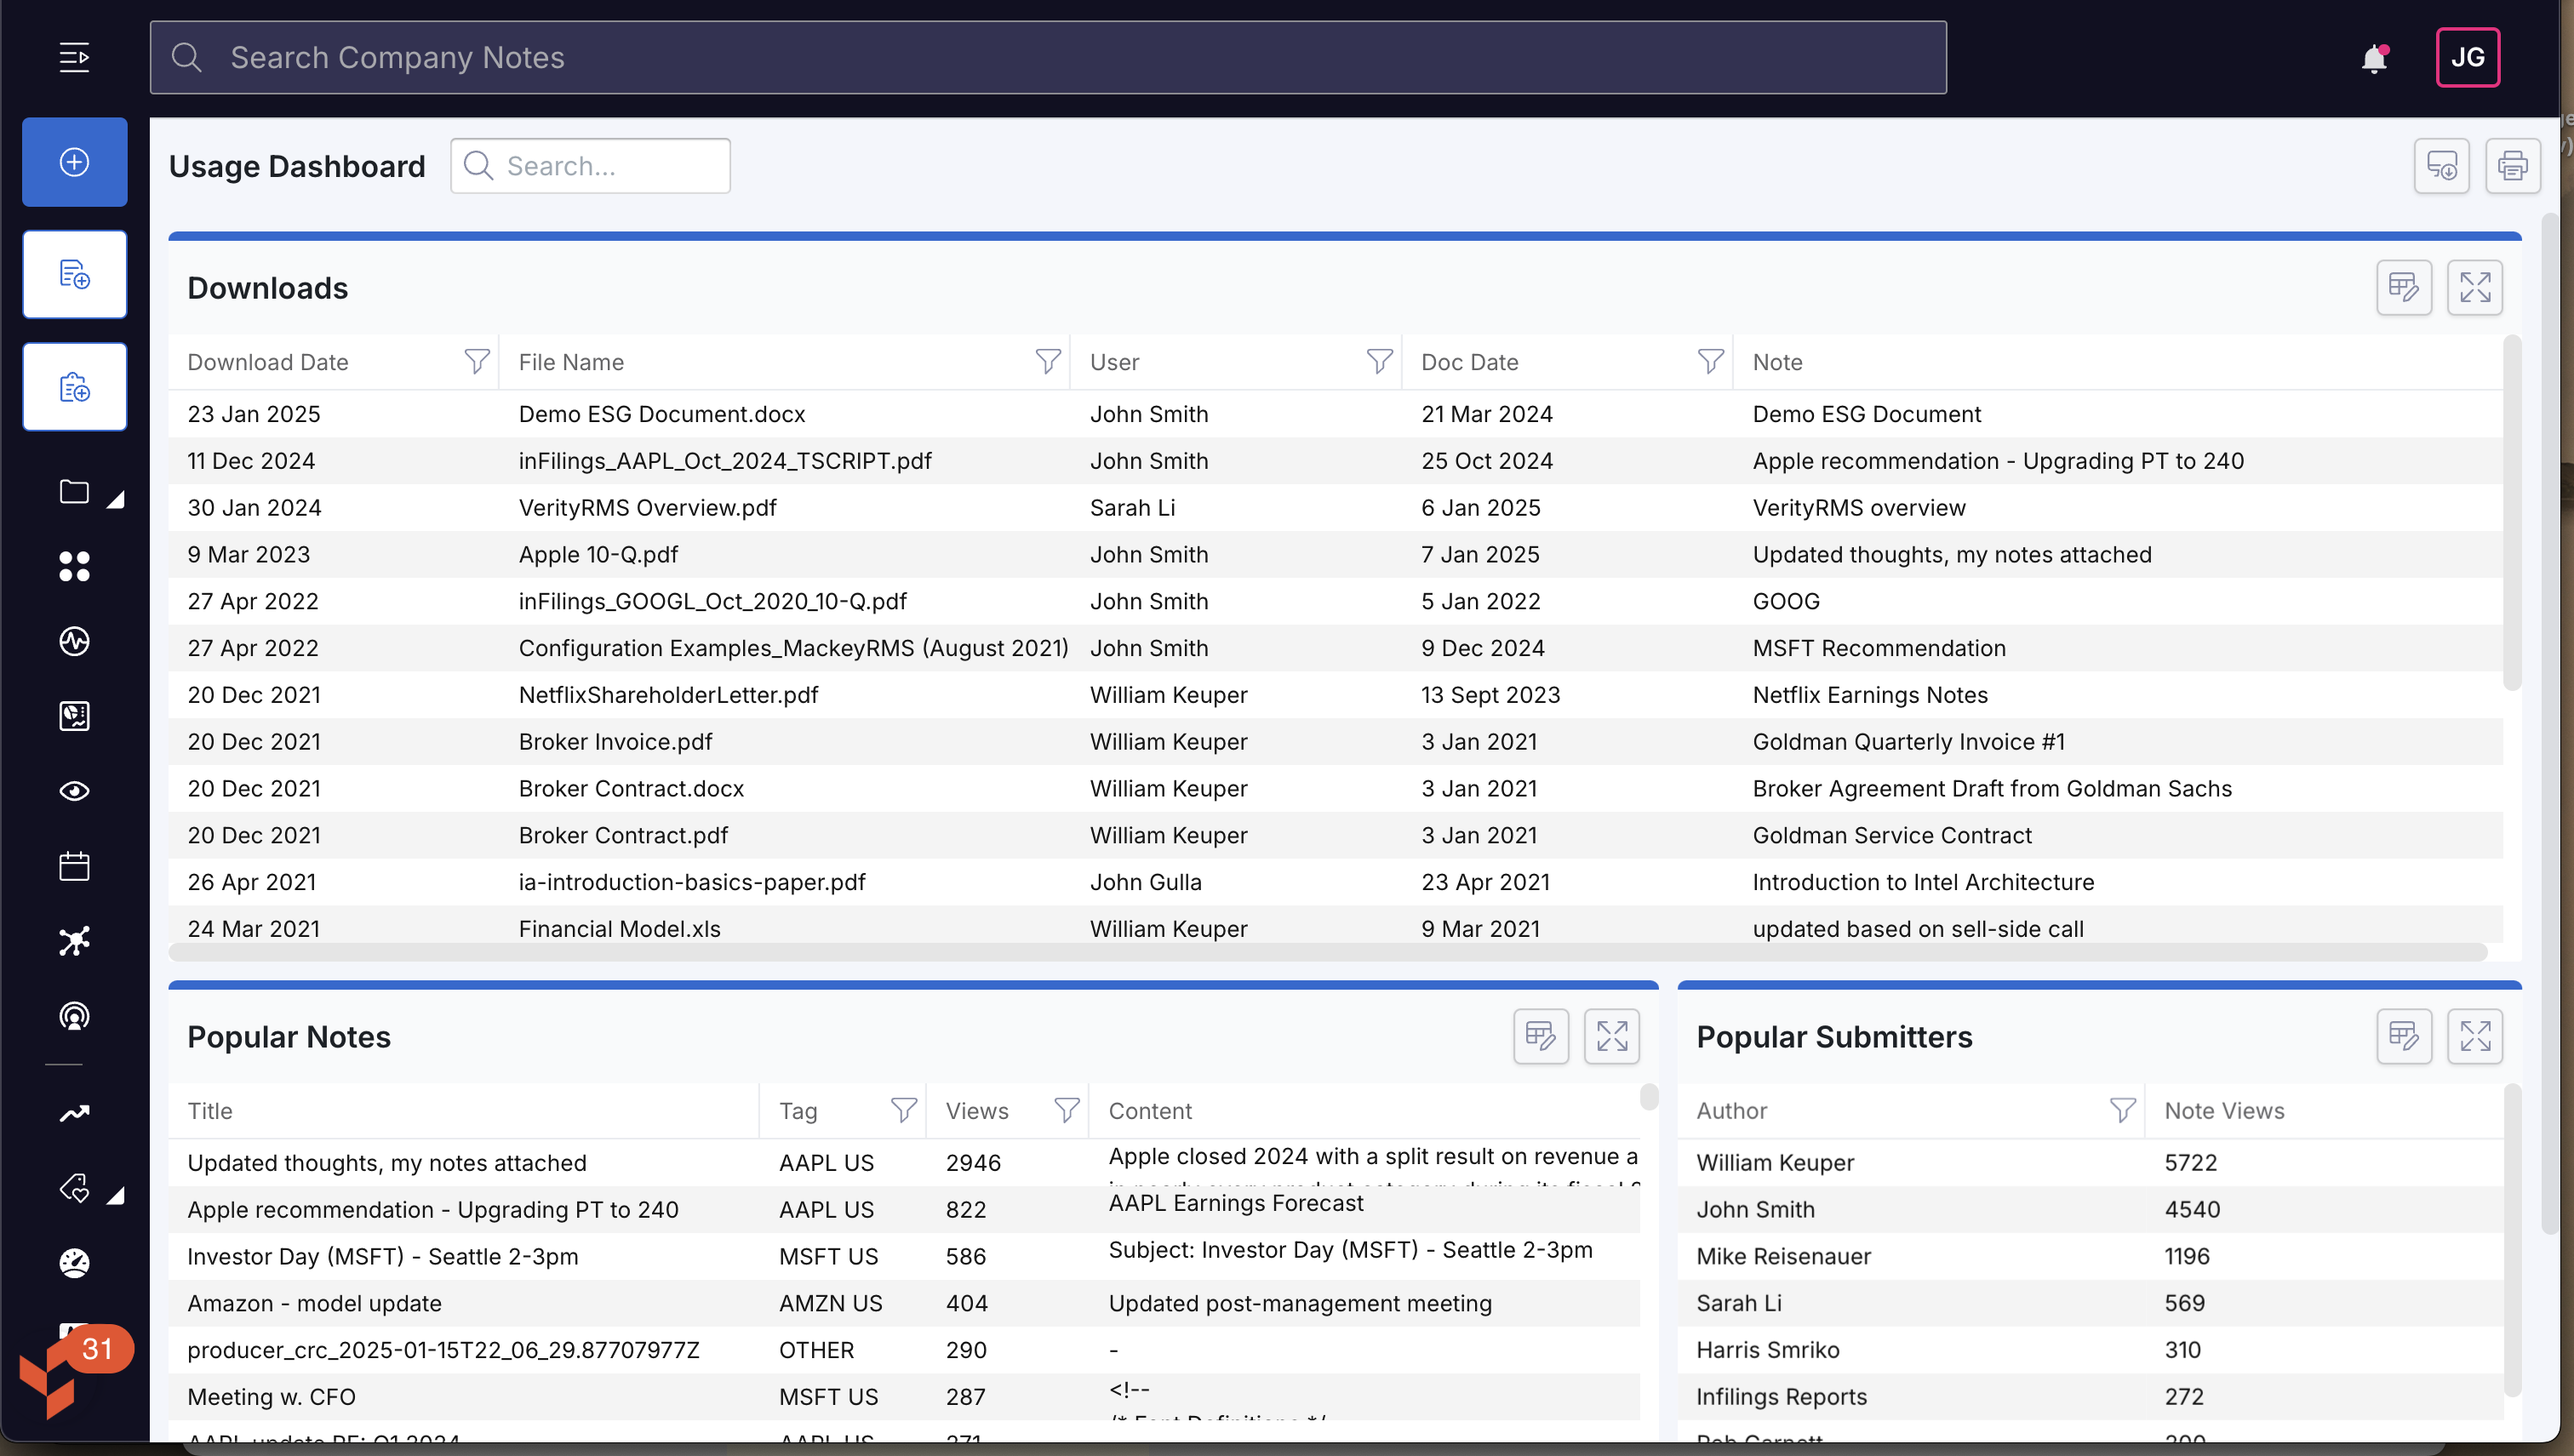Open the calendar icon in sidebar
The height and width of the screenshot is (1456, 2574).
pyautogui.click(x=74, y=866)
